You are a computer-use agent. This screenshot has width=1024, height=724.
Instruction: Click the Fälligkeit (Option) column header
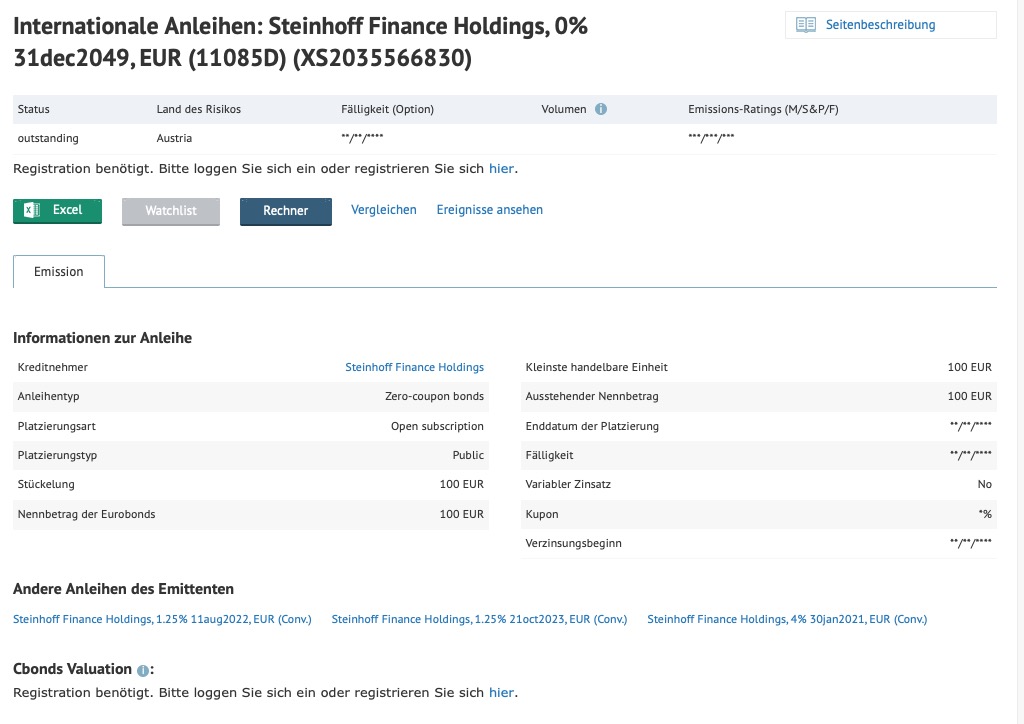point(387,109)
